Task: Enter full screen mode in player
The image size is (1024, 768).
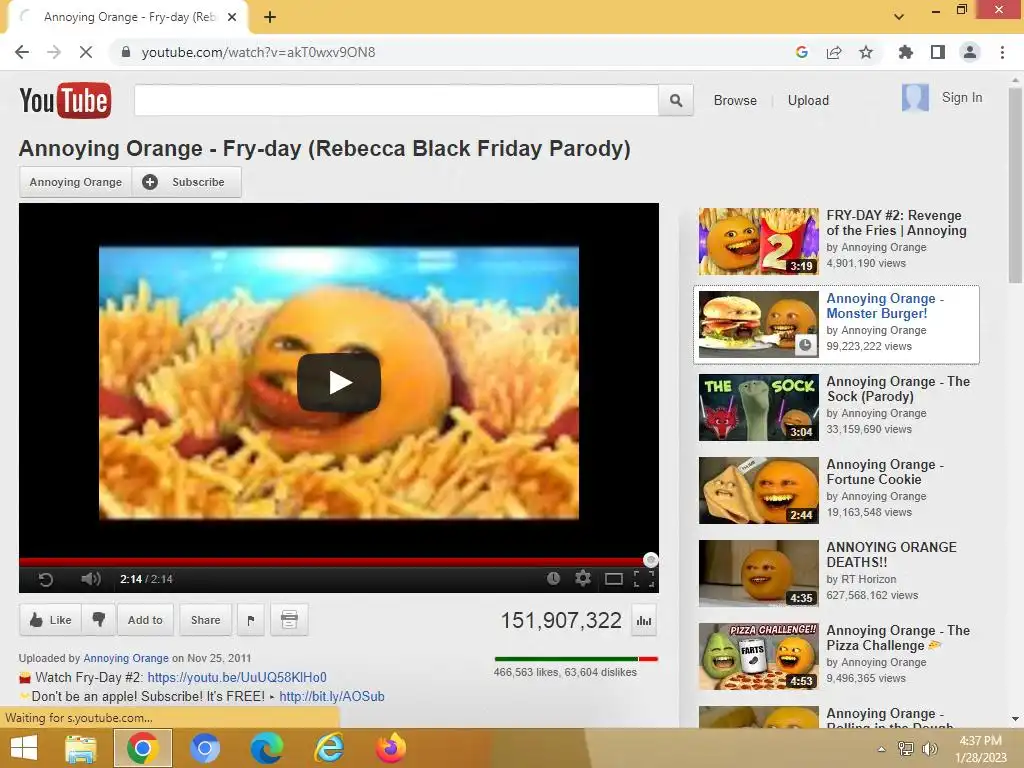Action: 644,579
